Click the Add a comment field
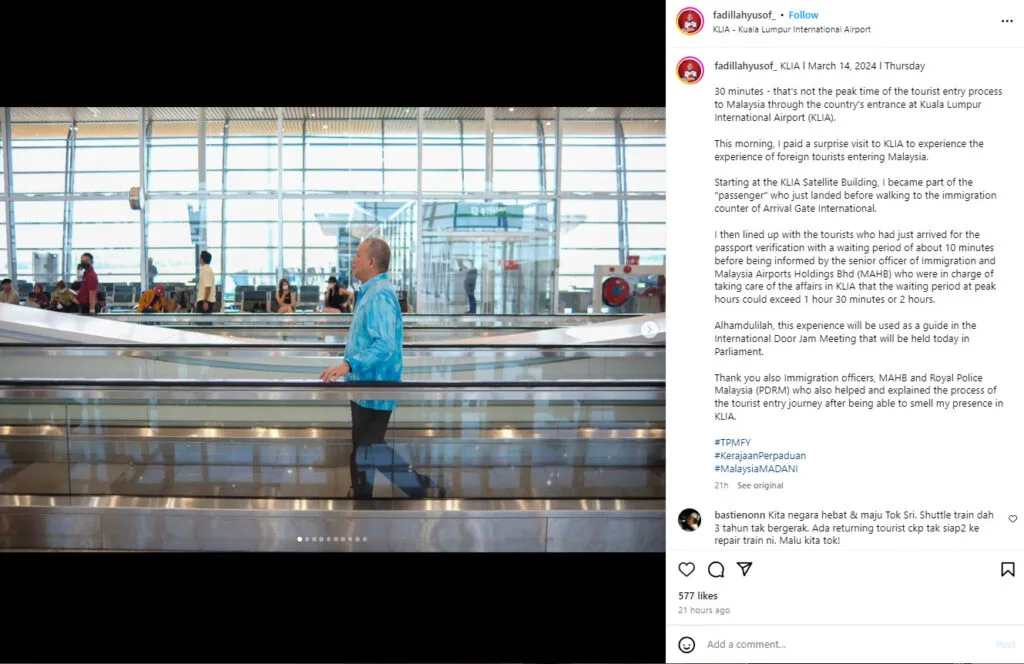 pos(849,644)
